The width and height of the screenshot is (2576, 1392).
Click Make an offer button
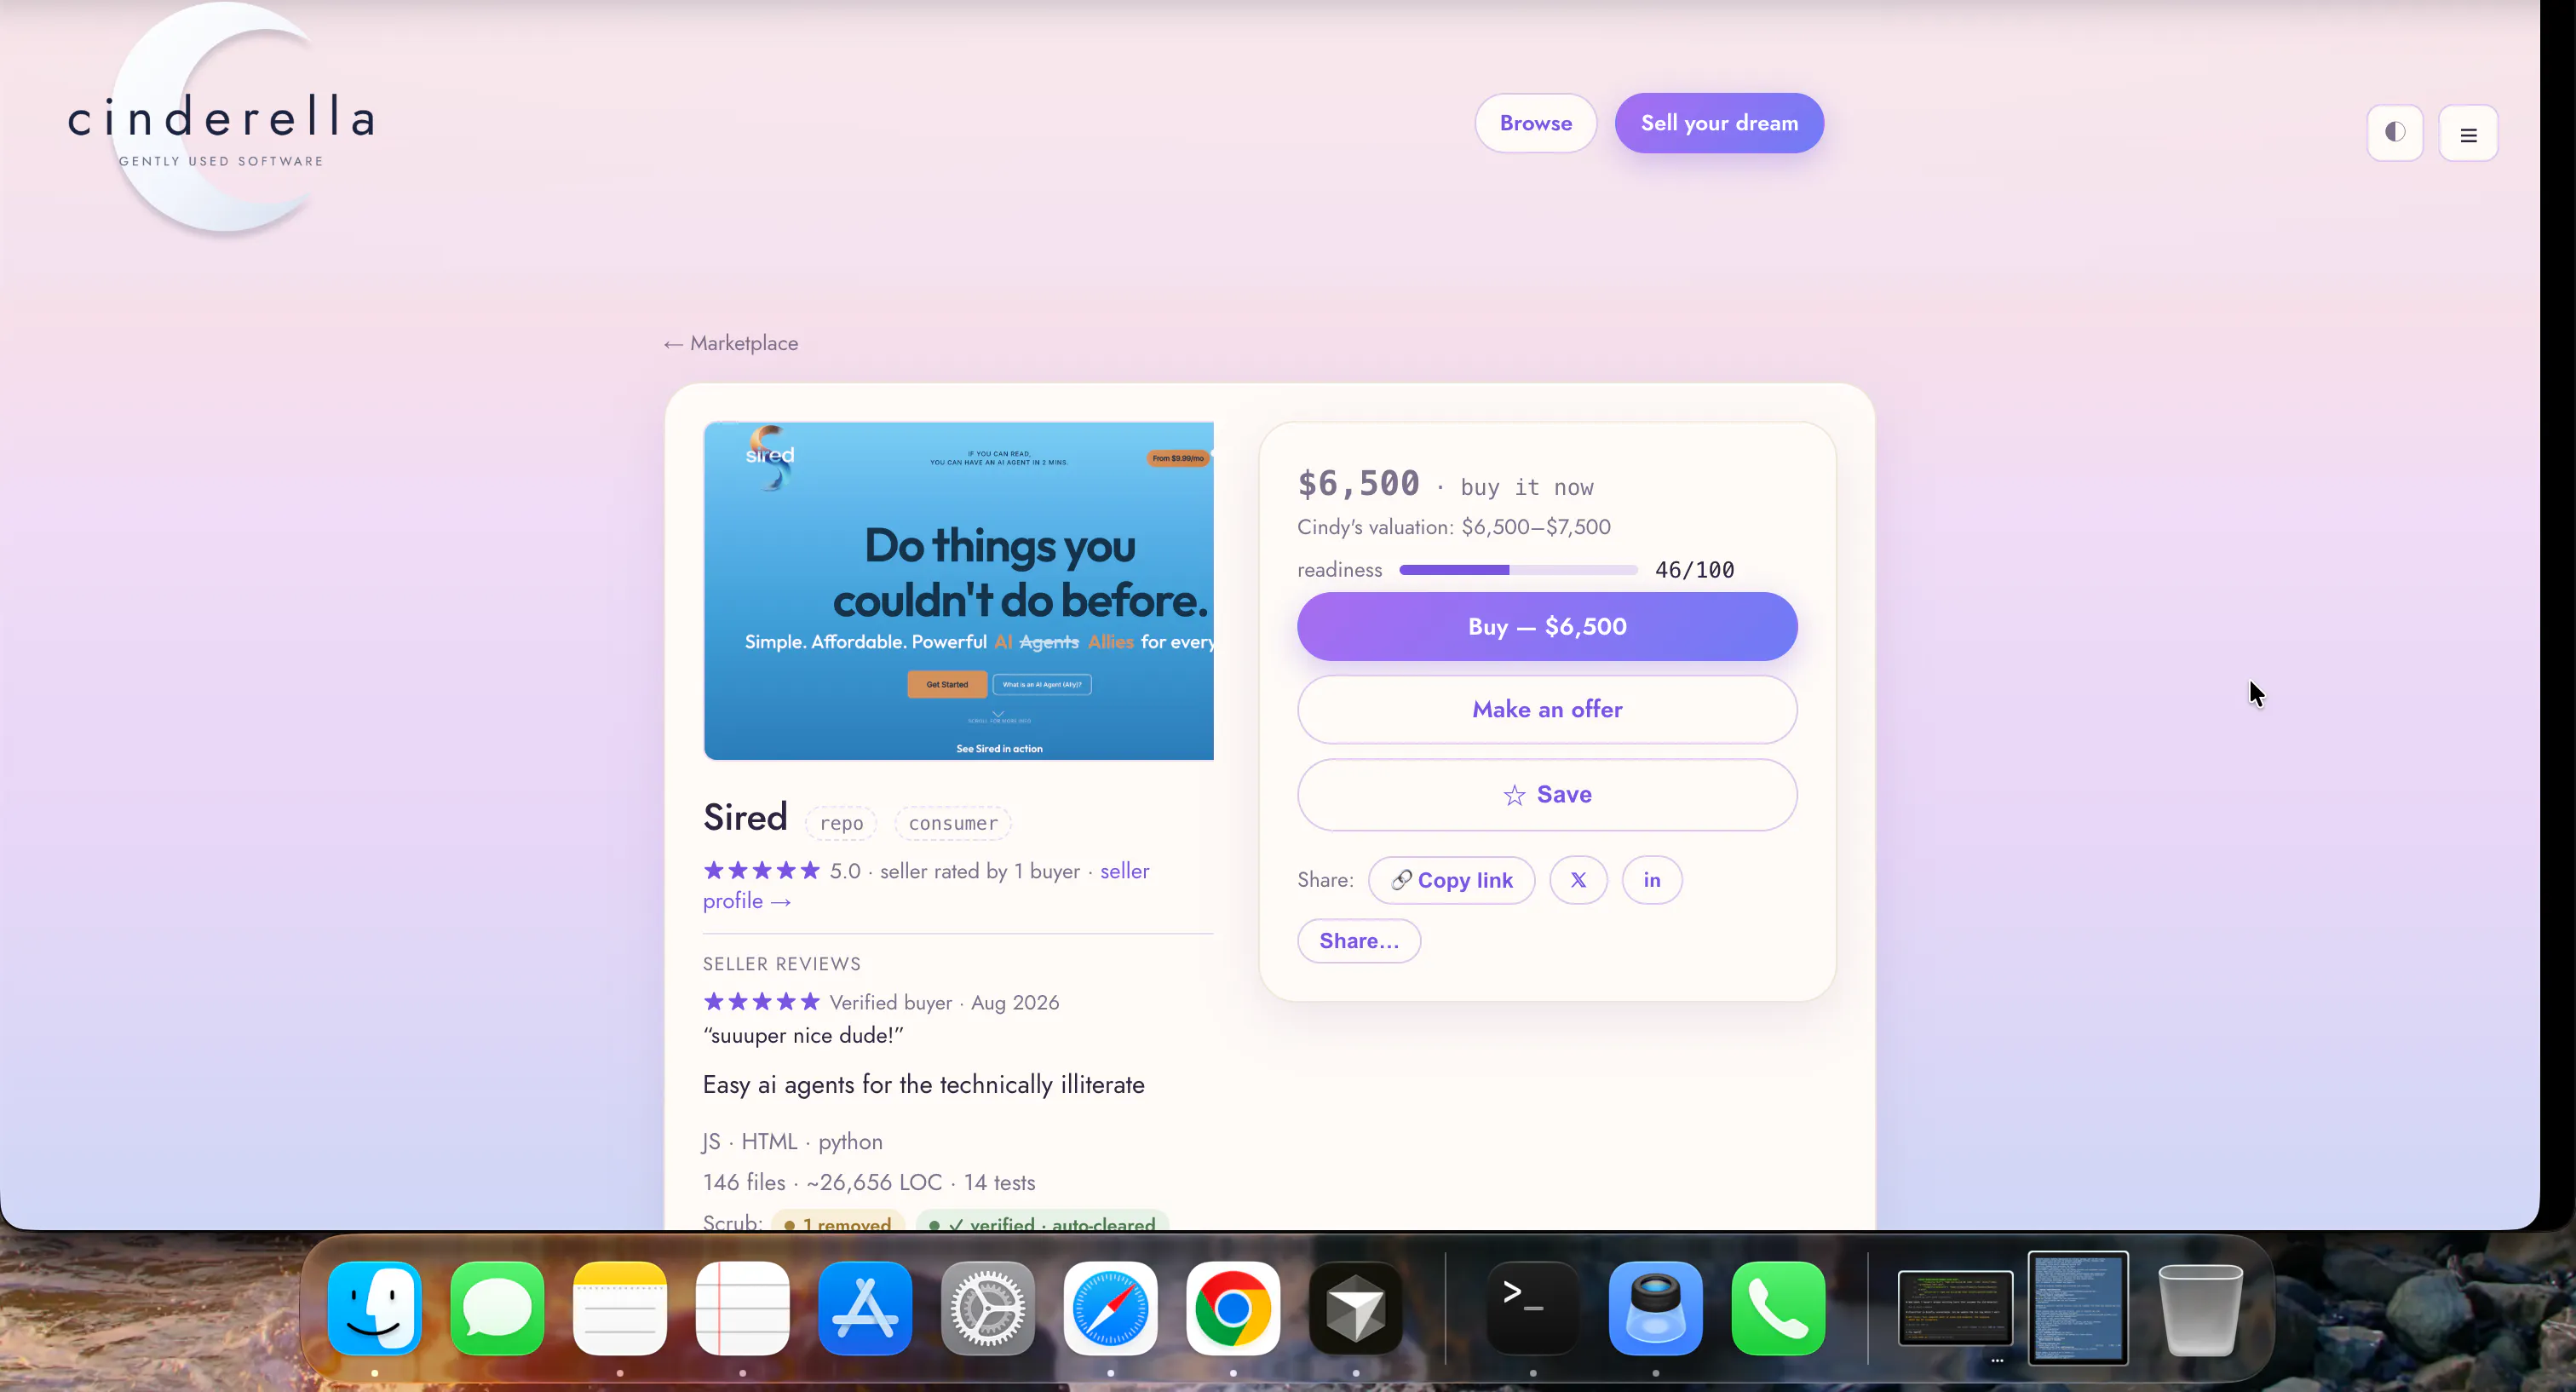tap(1547, 710)
